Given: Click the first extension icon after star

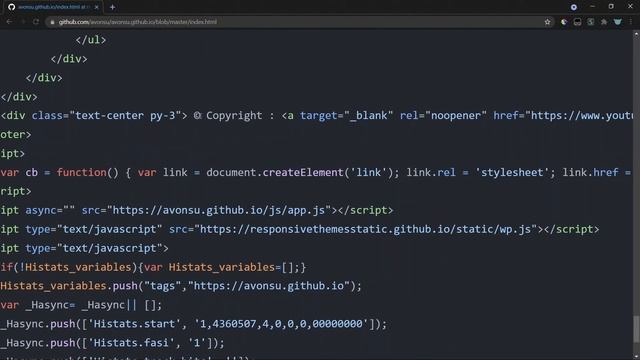Looking at the screenshot, I should click(x=564, y=22).
